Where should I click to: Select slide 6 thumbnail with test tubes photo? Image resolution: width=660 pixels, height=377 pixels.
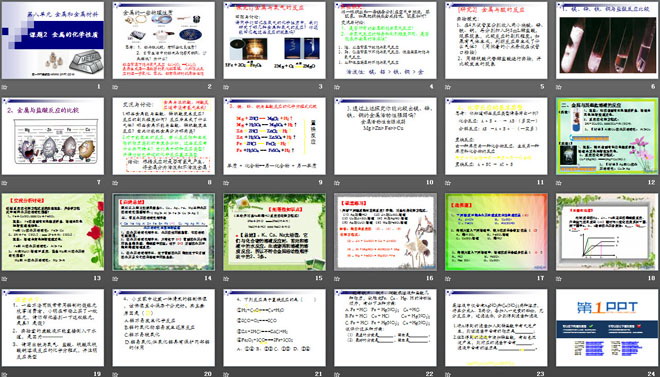[607, 40]
